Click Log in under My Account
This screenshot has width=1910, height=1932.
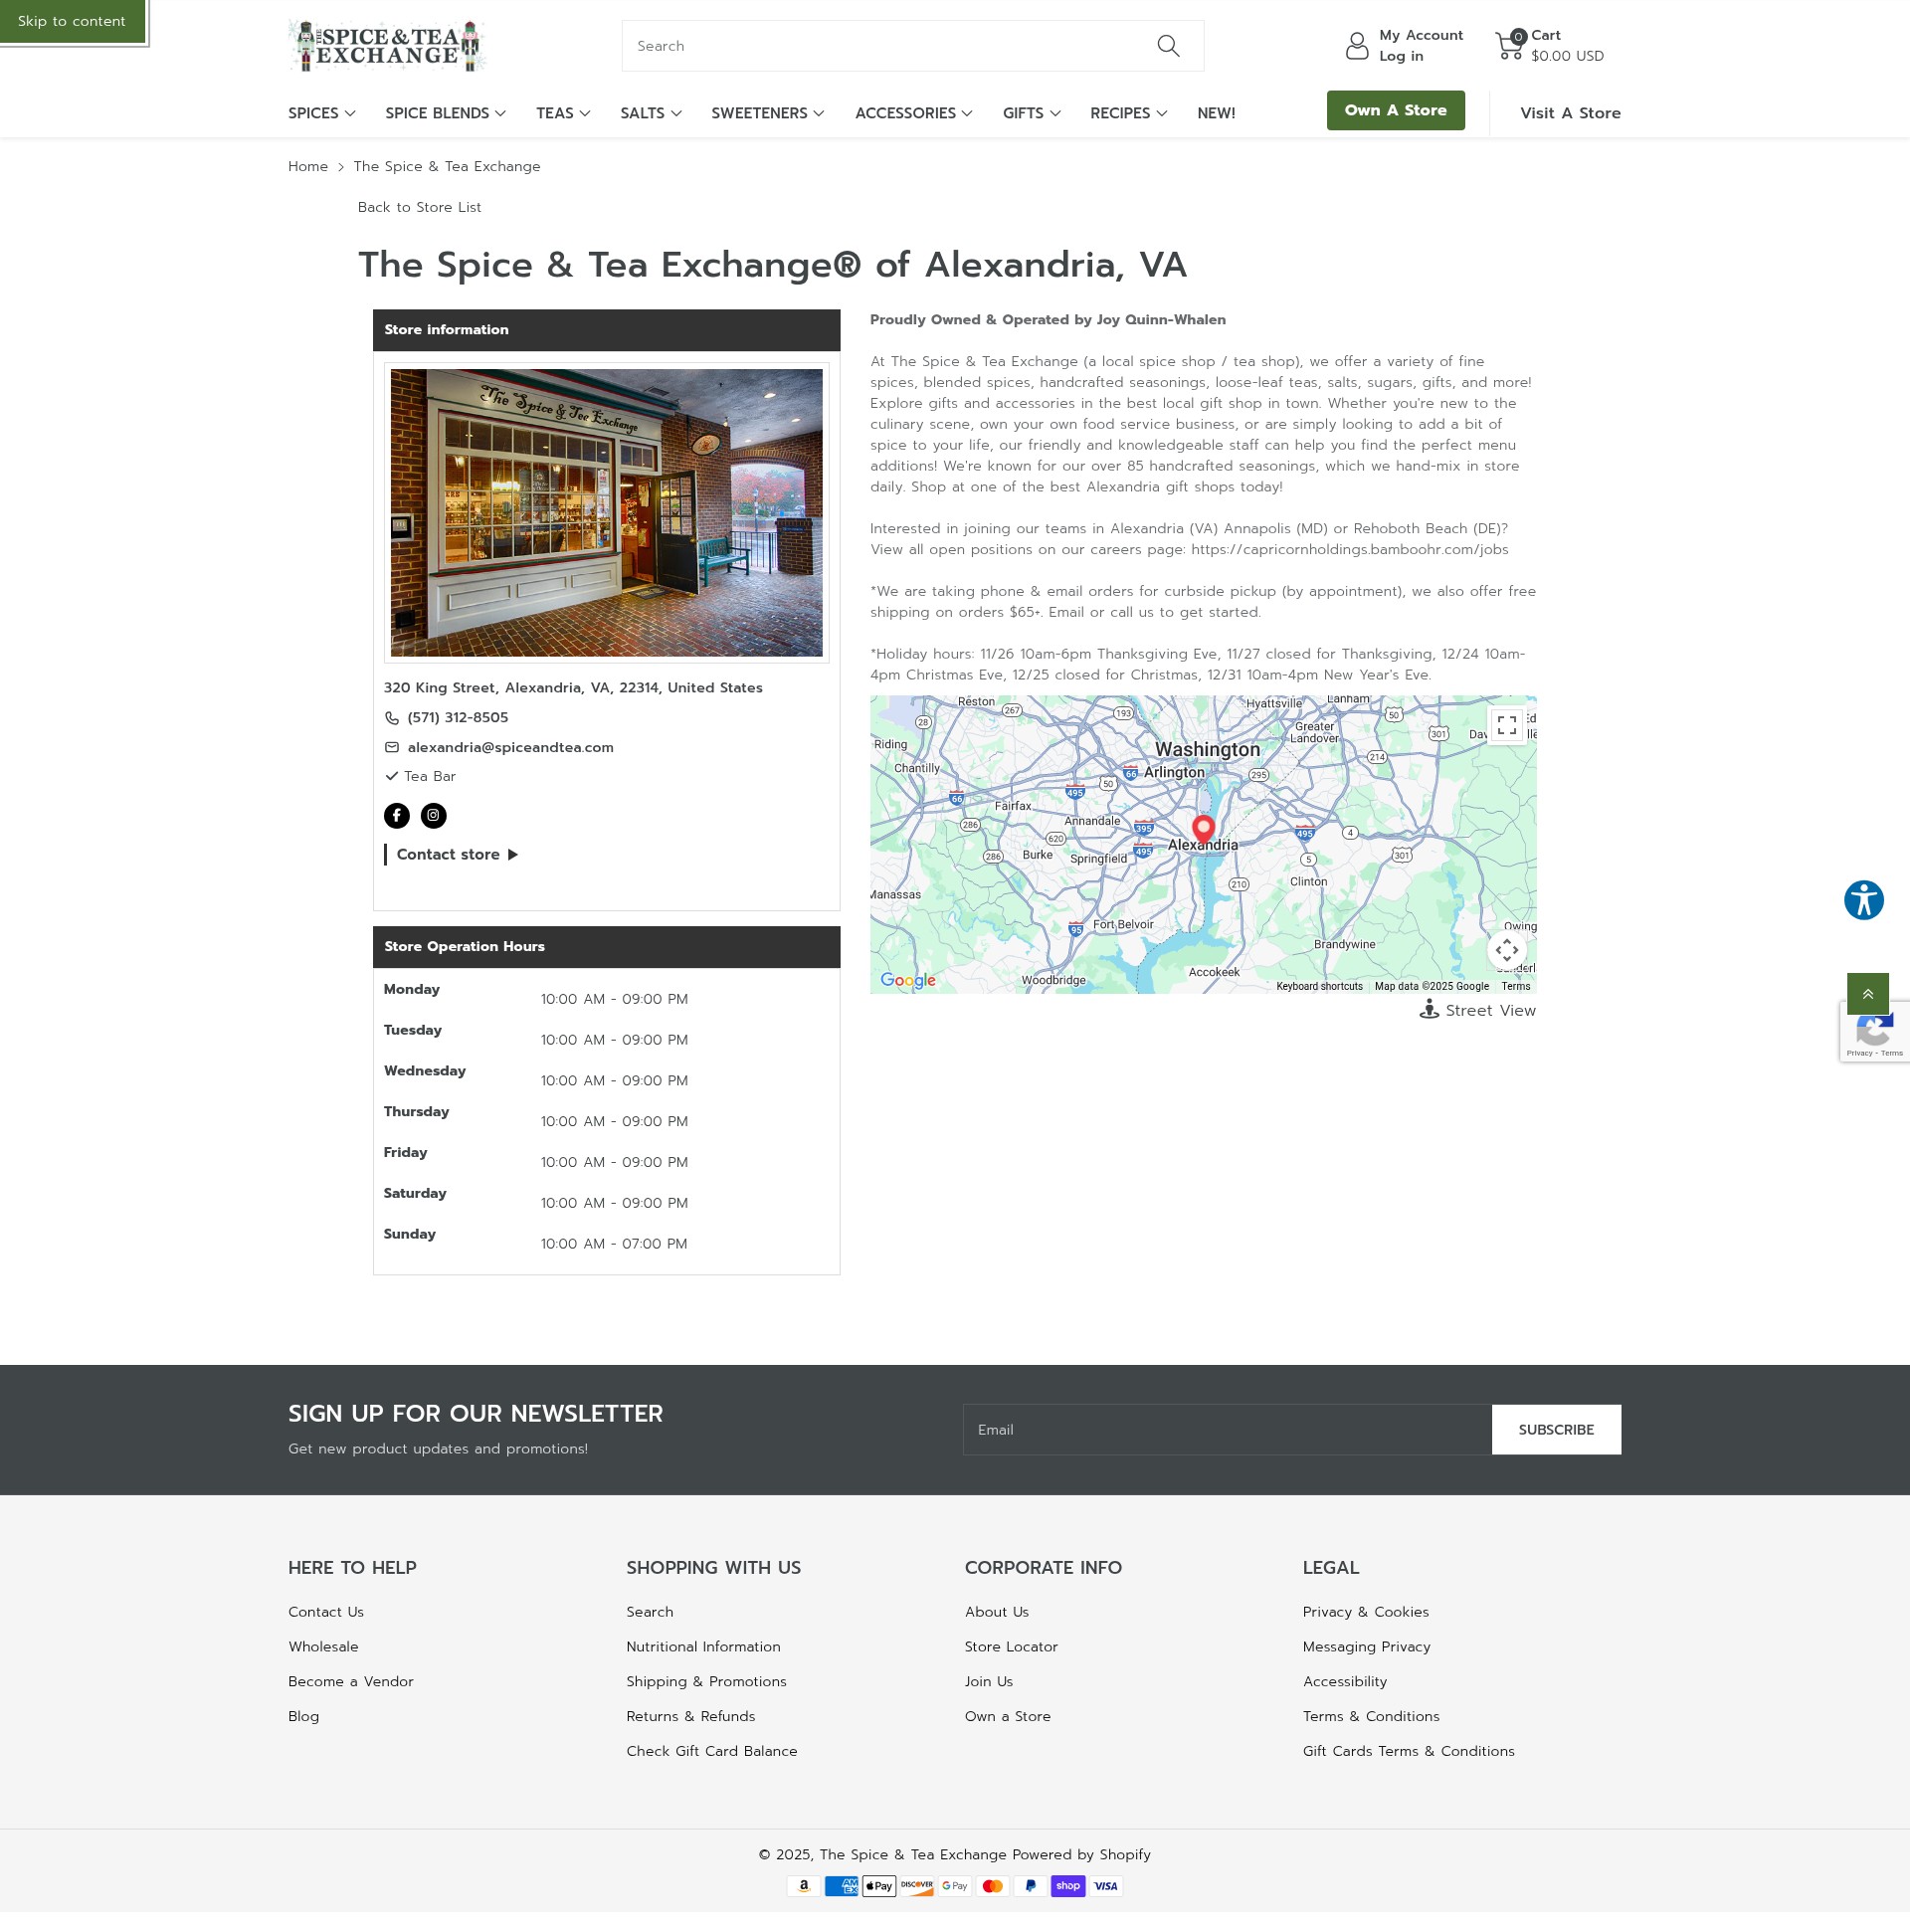(x=1401, y=56)
